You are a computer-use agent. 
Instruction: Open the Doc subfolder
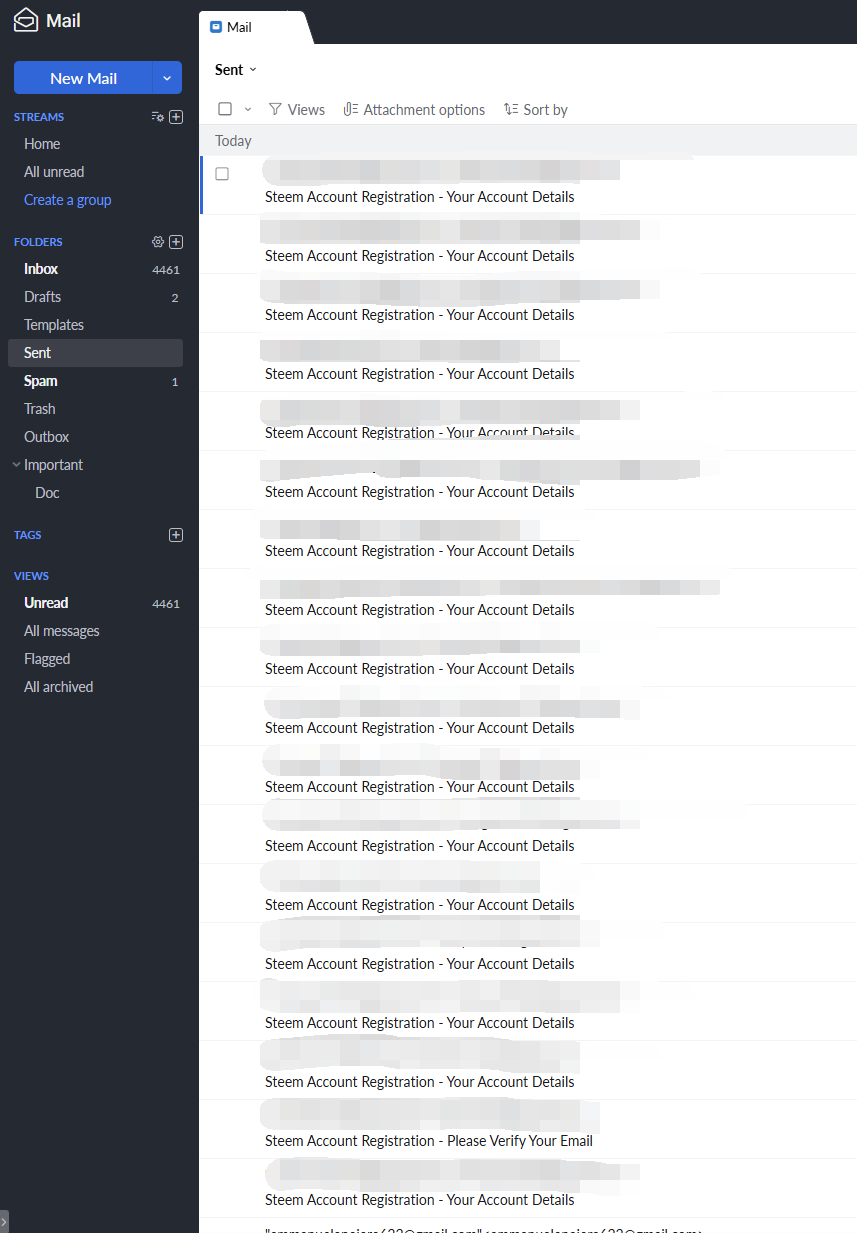point(47,493)
